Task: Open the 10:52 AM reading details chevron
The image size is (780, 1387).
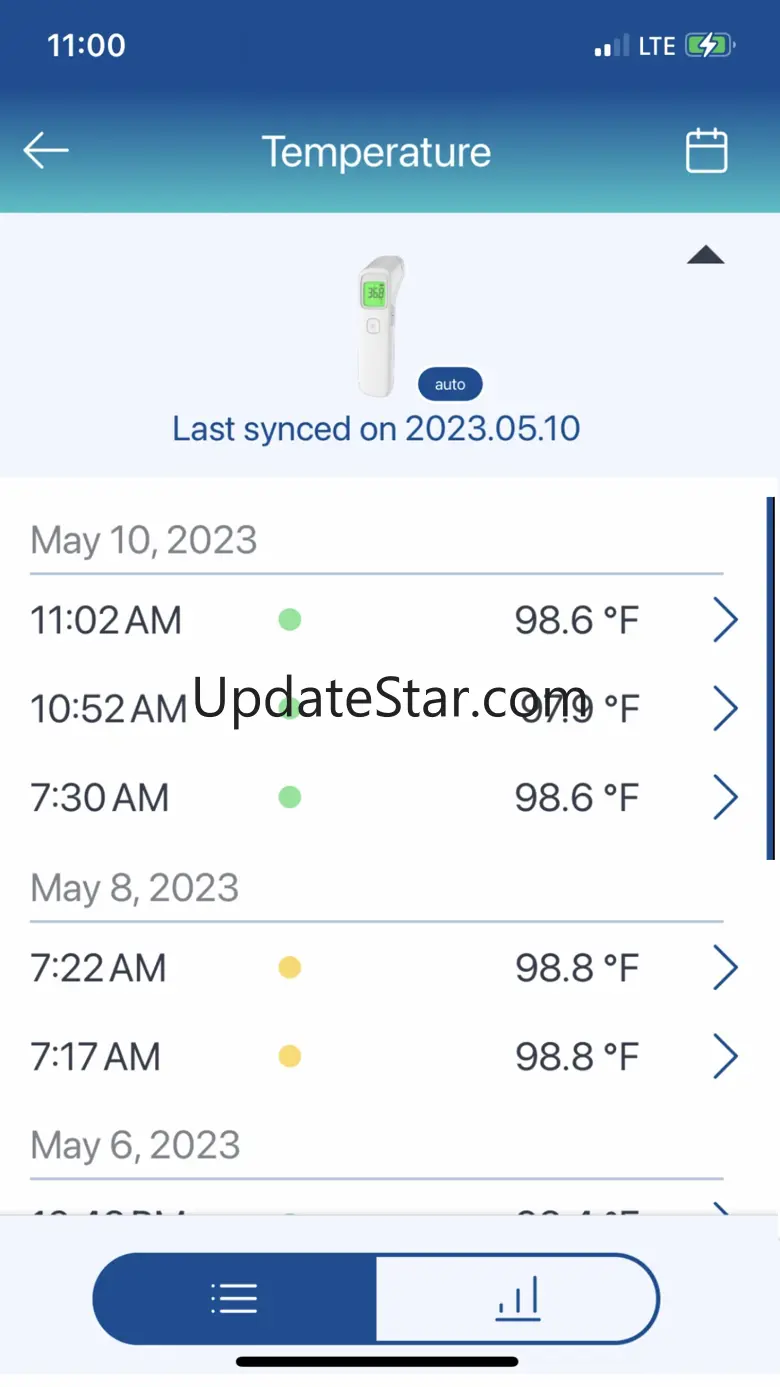Action: click(725, 709)
